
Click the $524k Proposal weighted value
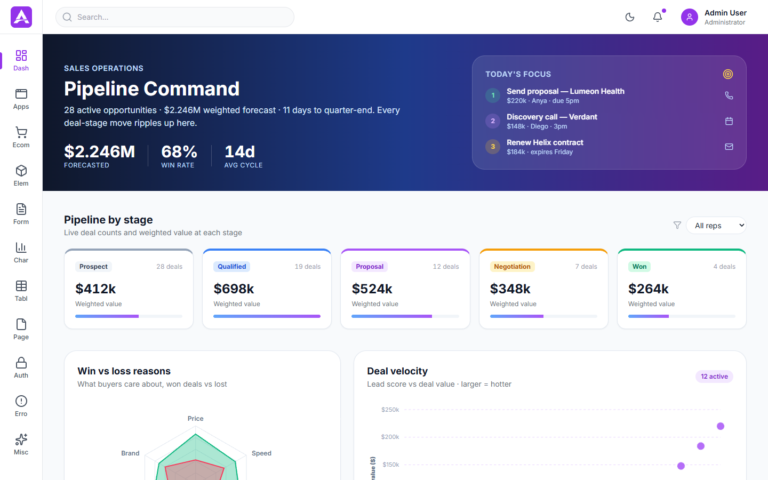tap(372, 289)
